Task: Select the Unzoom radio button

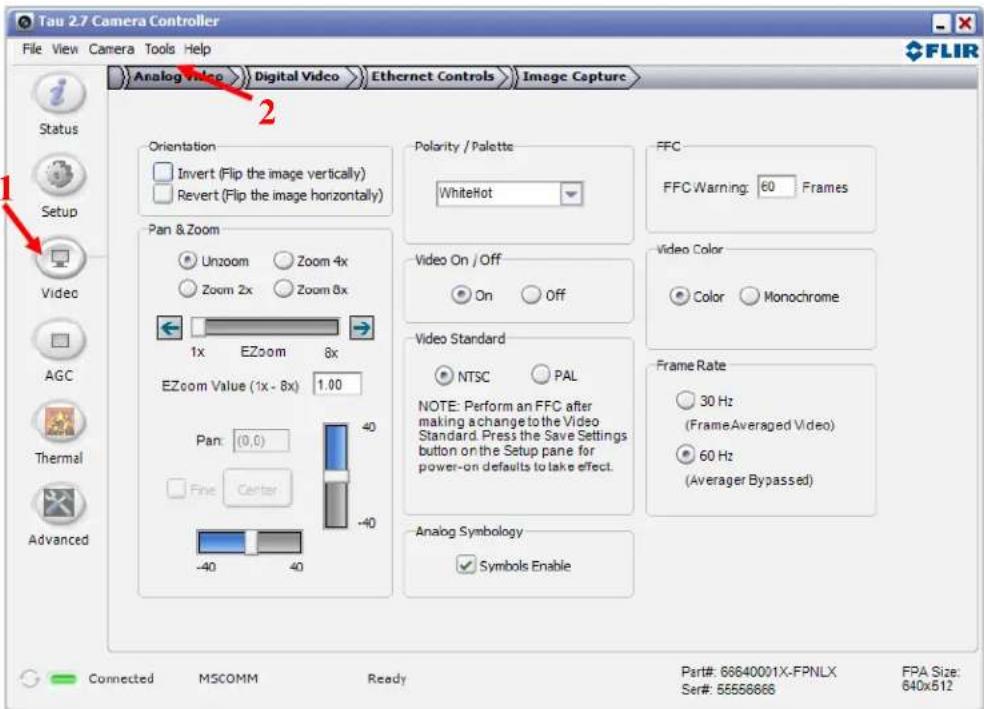Action: point(188,260)
